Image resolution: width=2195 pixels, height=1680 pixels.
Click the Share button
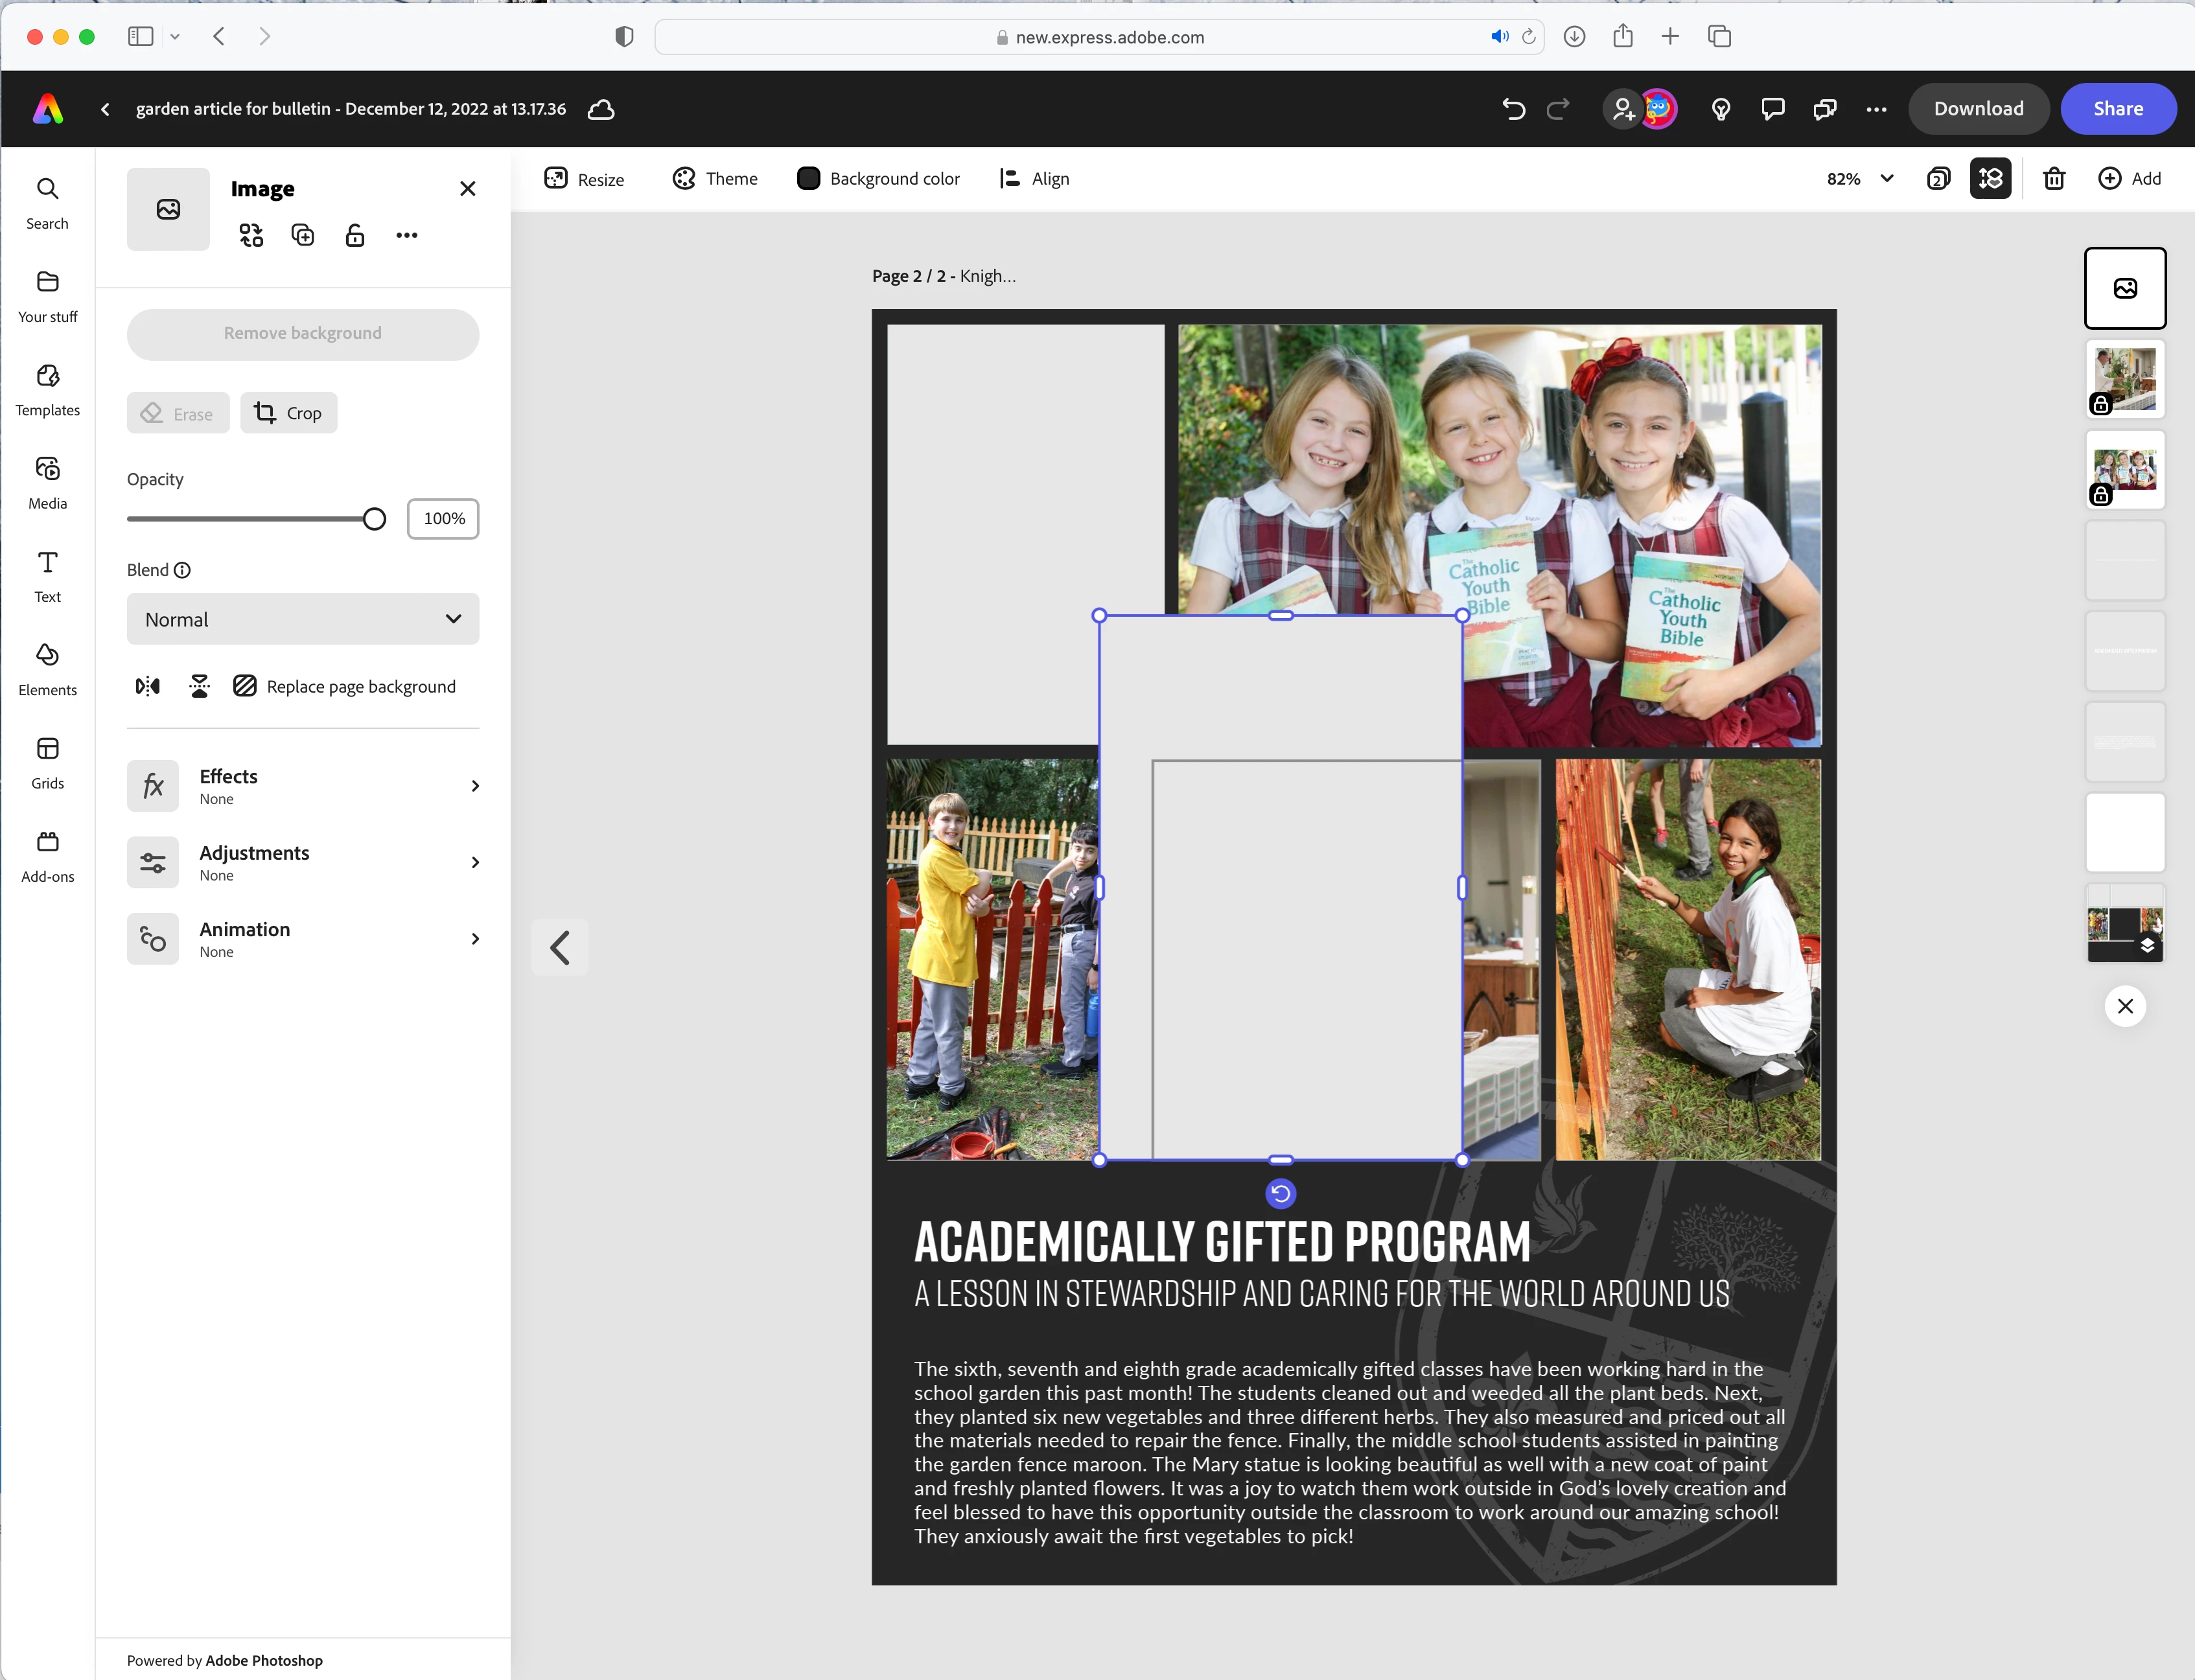click(x=2117, y=109)
